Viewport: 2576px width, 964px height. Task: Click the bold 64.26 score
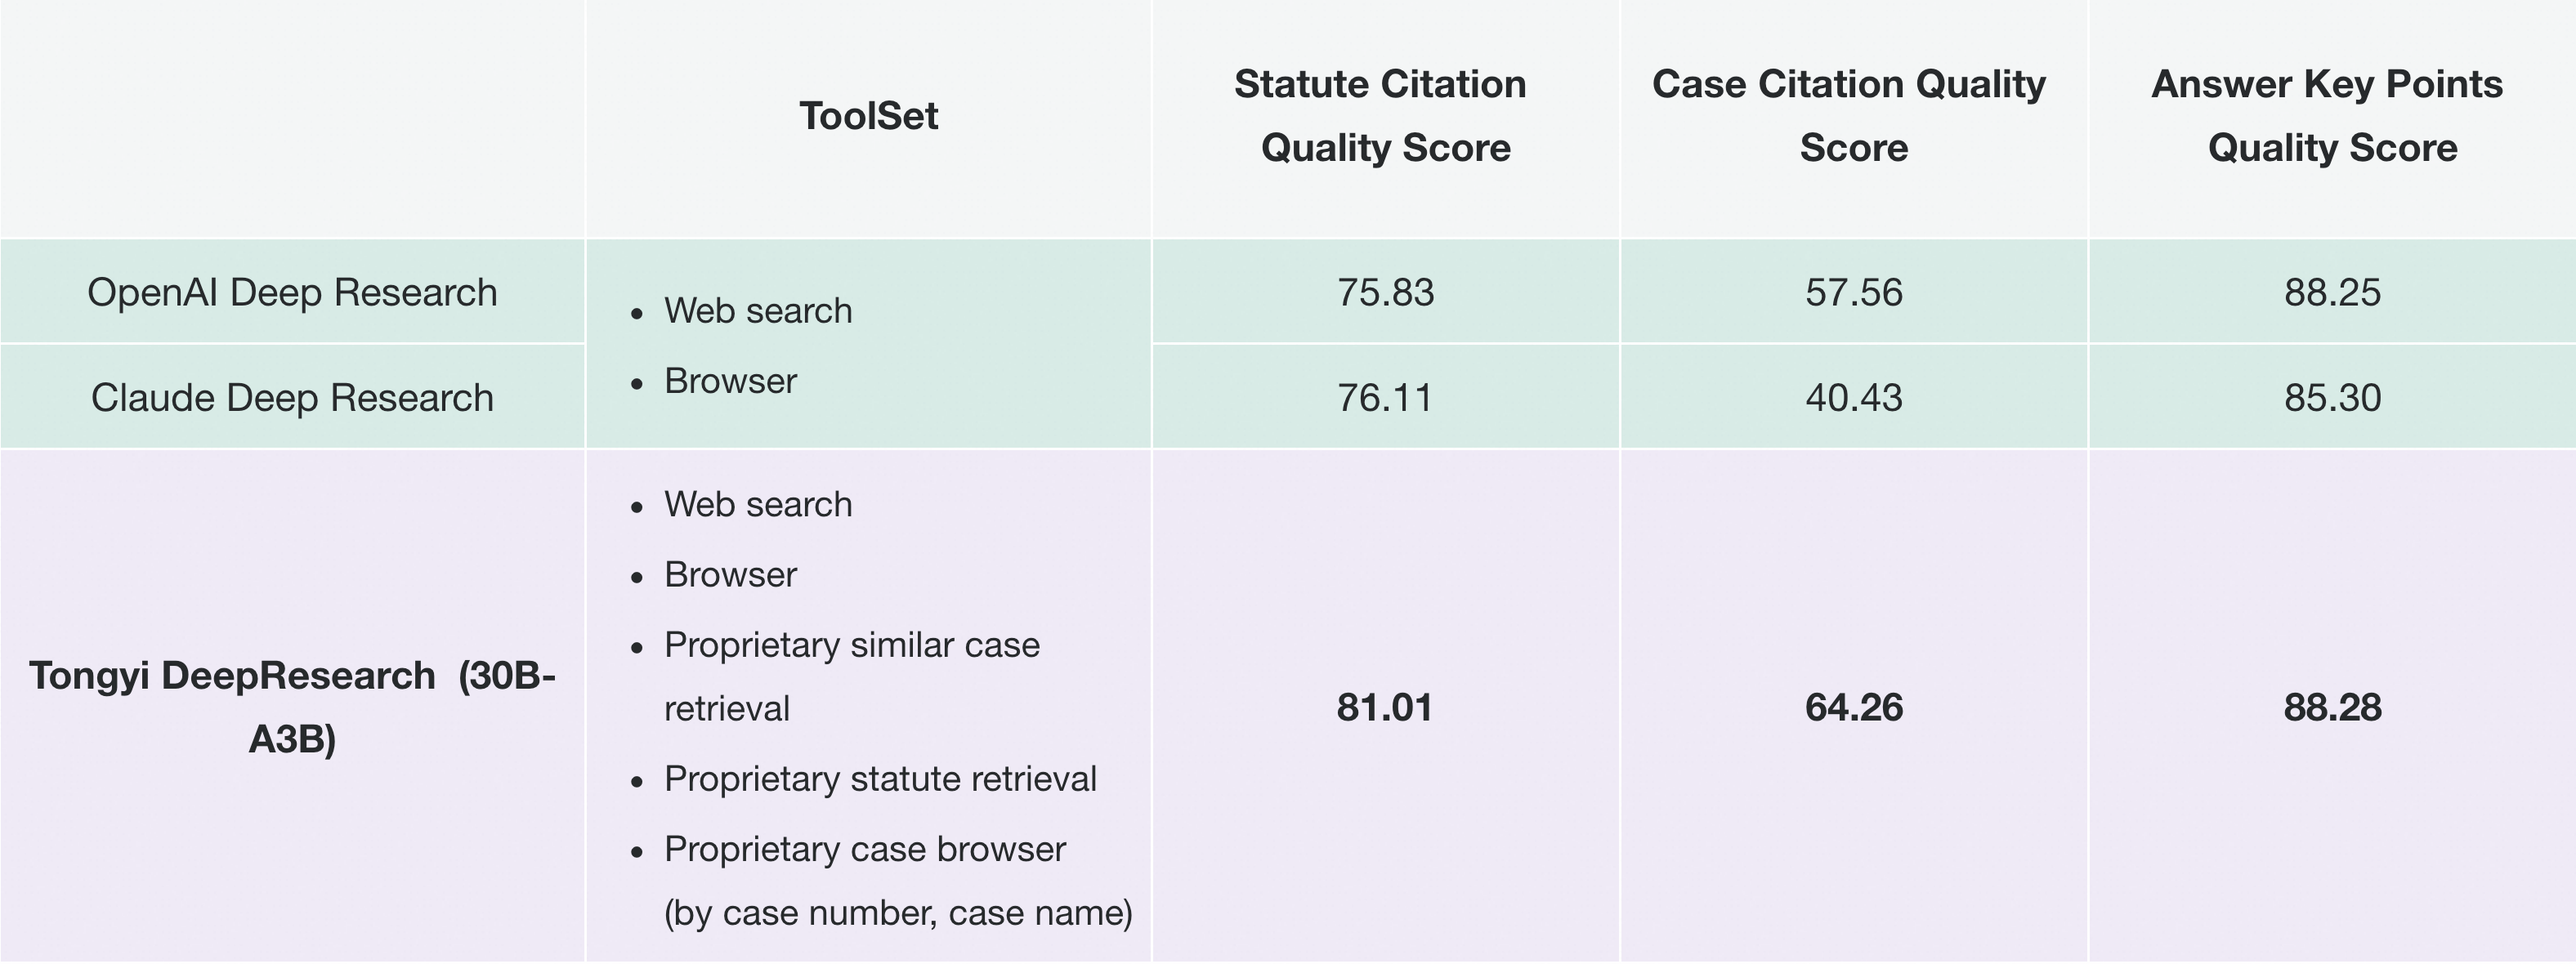point(1853,707)
